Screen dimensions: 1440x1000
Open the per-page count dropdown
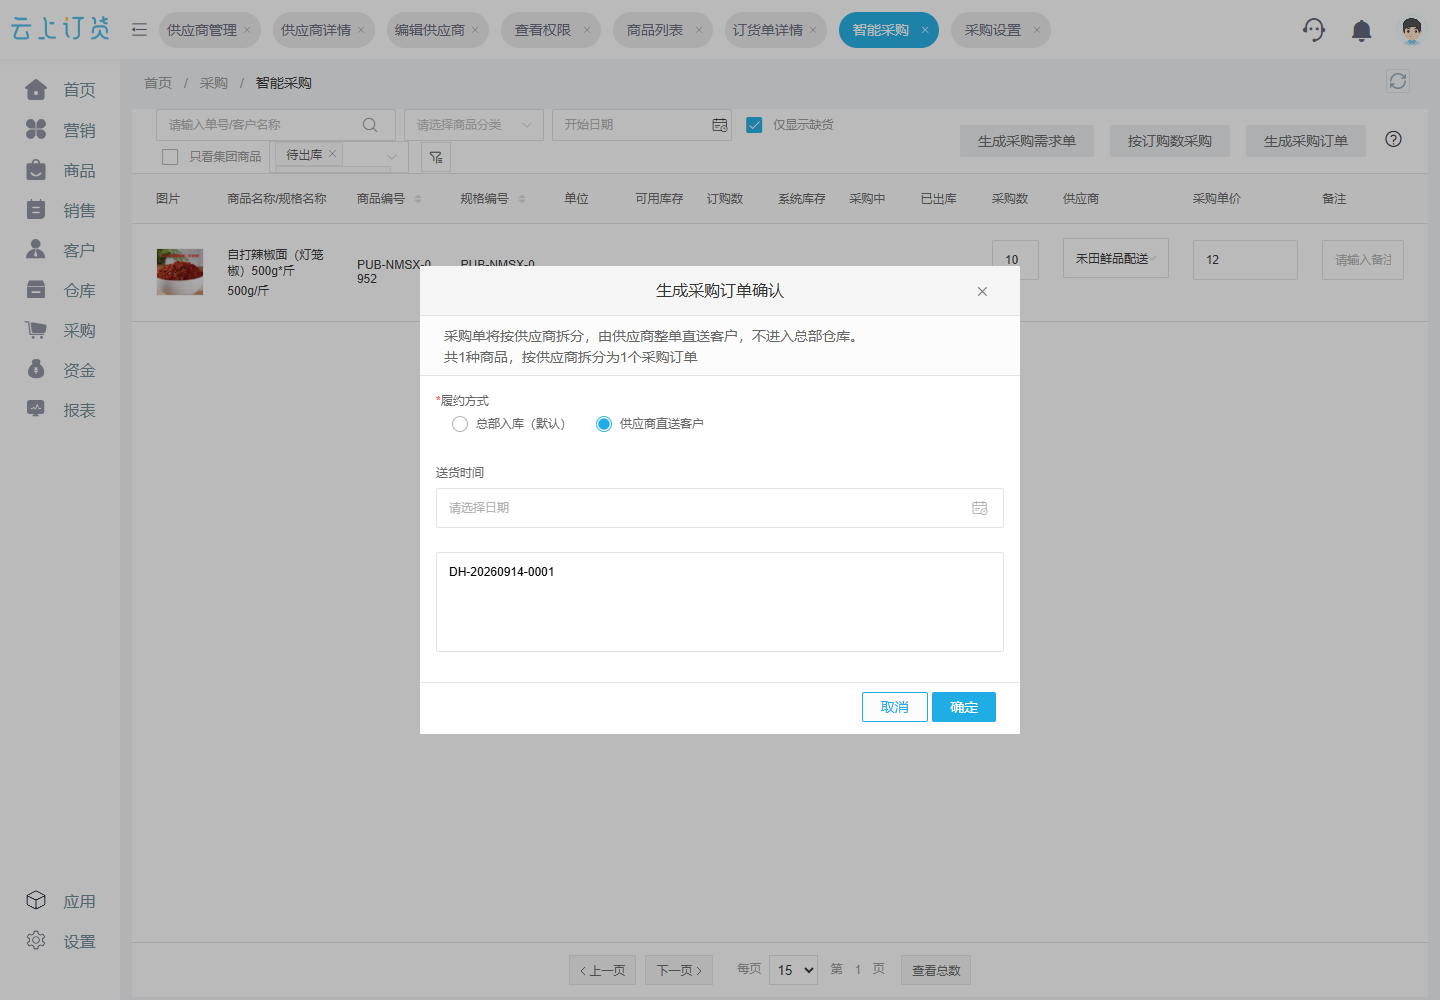click(x=793, y=970)
